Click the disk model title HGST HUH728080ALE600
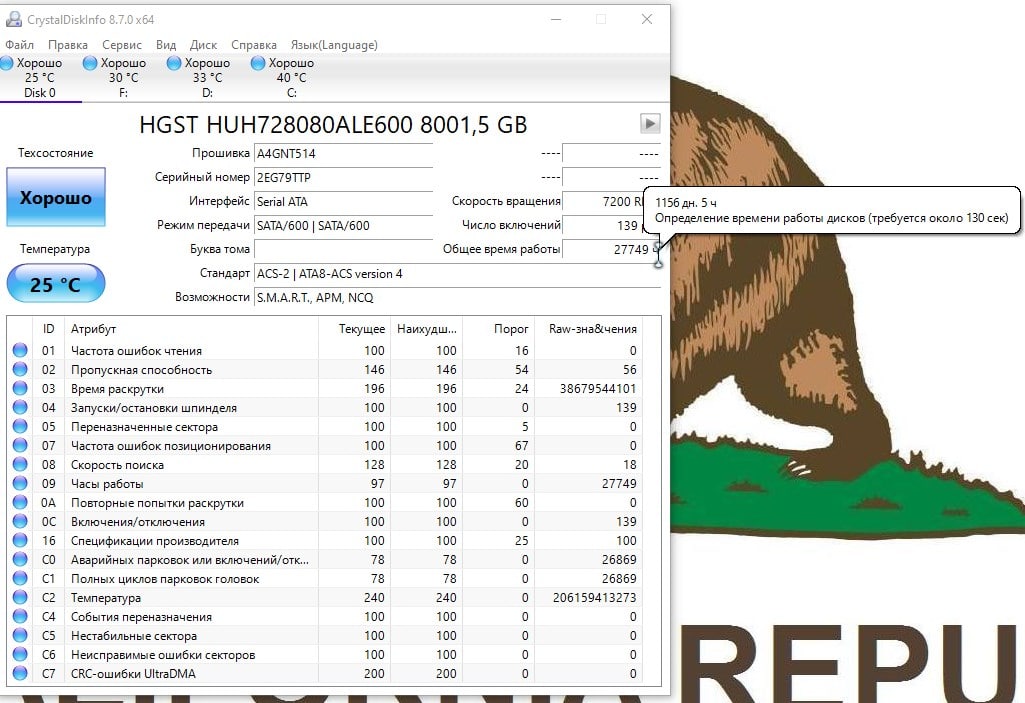Image resolution: width=1025 pixels, height=703 pixels. tap(333, 124)
